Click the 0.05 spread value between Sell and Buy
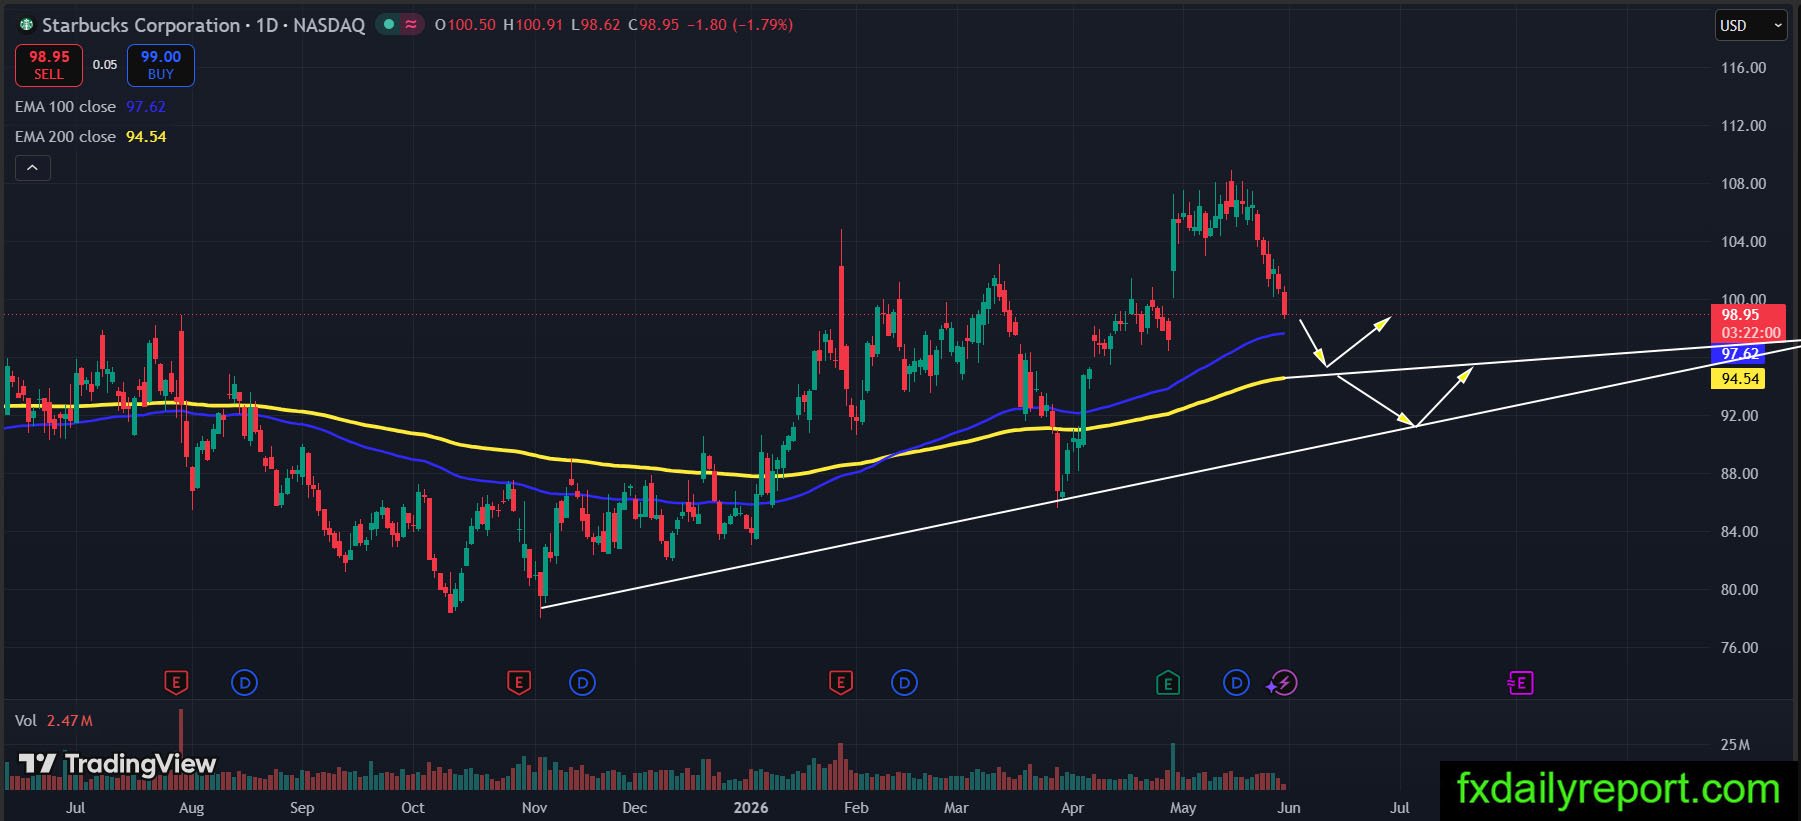1801x821 pixels. (105, 65)
